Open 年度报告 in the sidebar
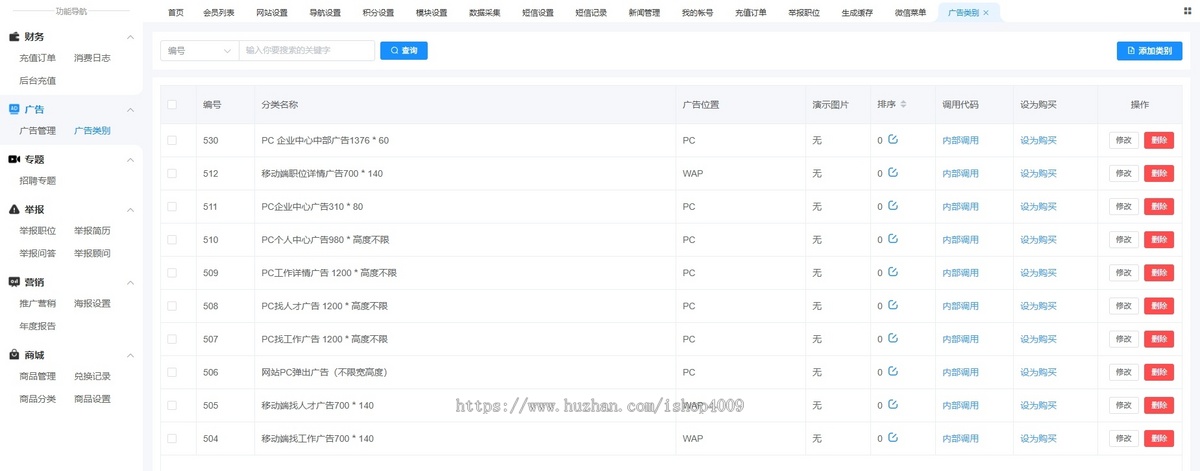Screen dimensions: 1200x471 click(38, 326)
